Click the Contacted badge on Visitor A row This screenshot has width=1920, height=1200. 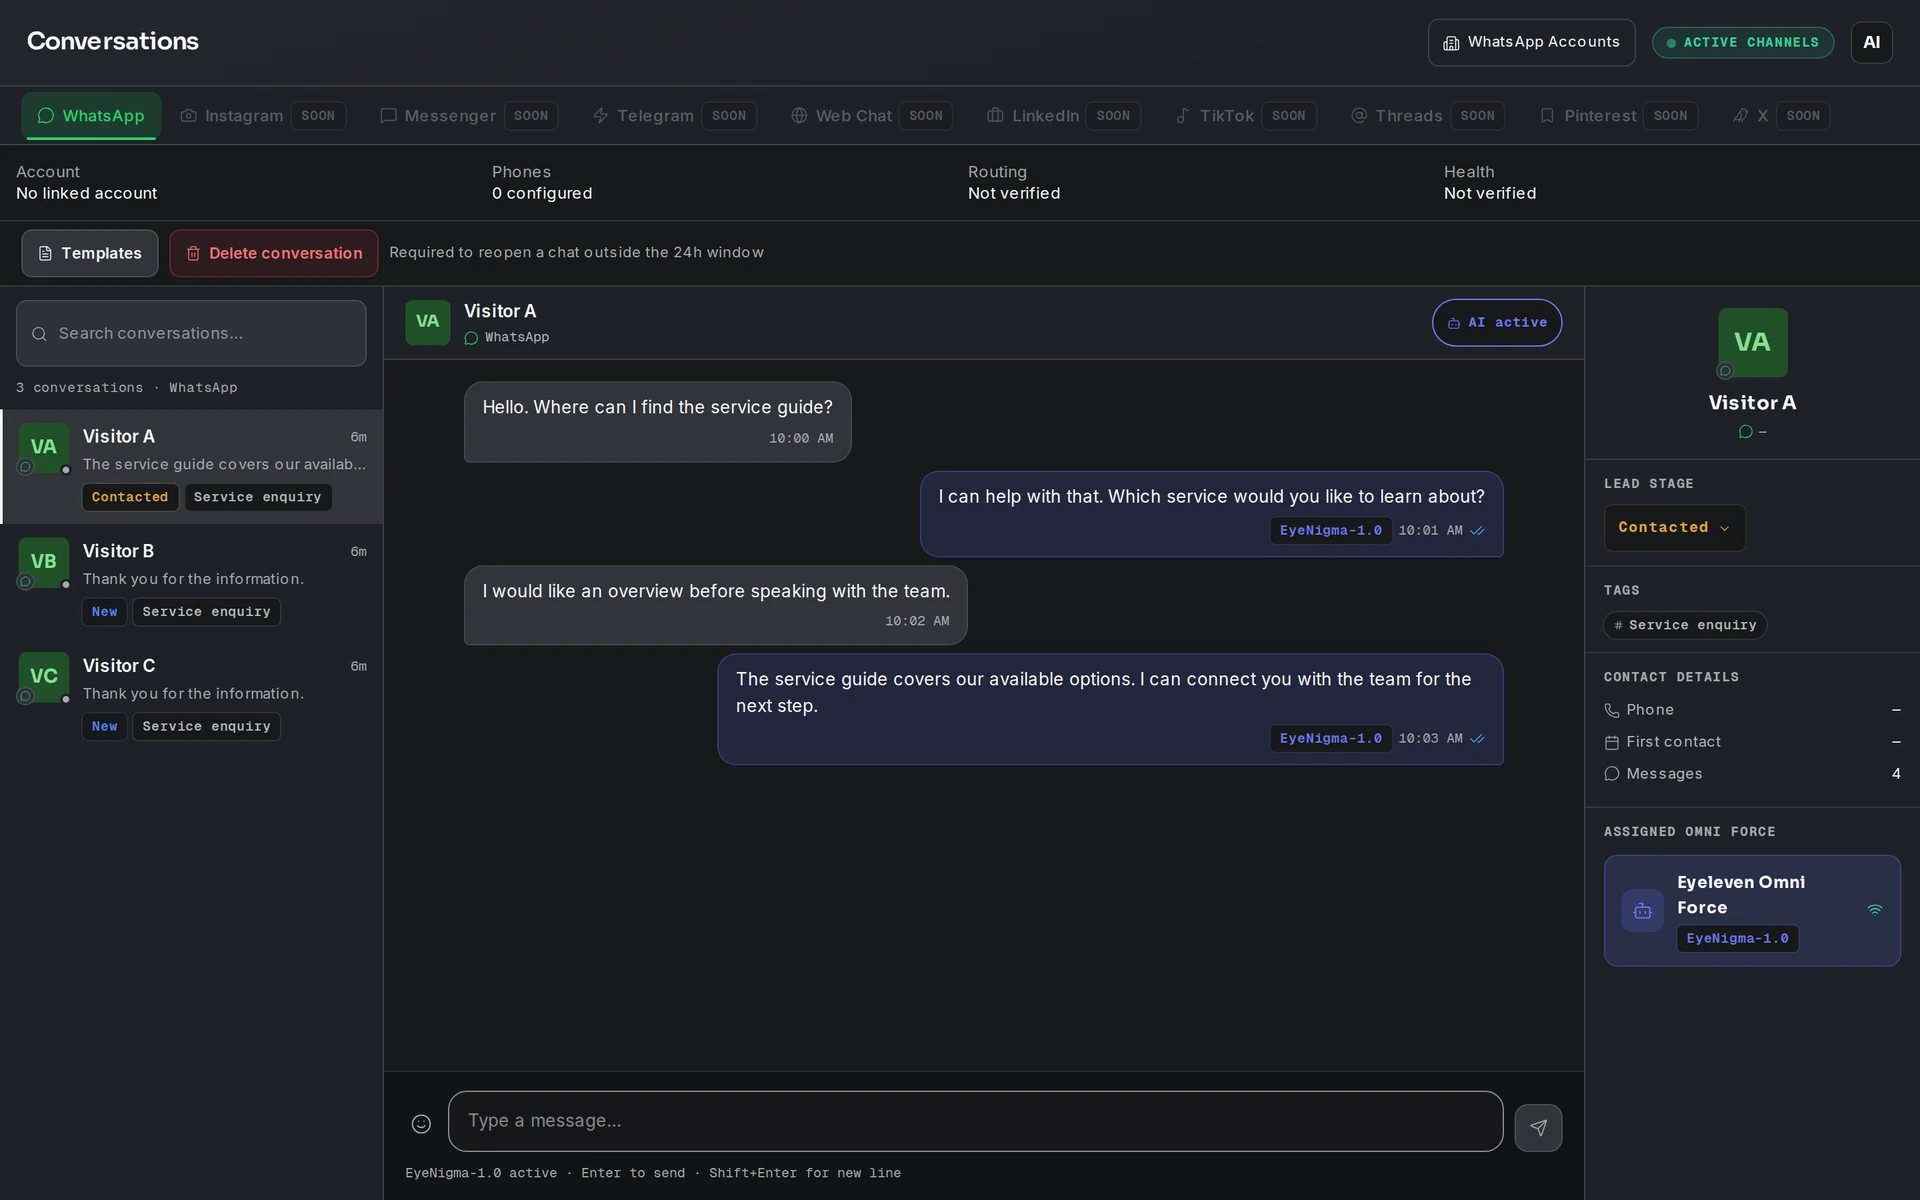point(130,498)
